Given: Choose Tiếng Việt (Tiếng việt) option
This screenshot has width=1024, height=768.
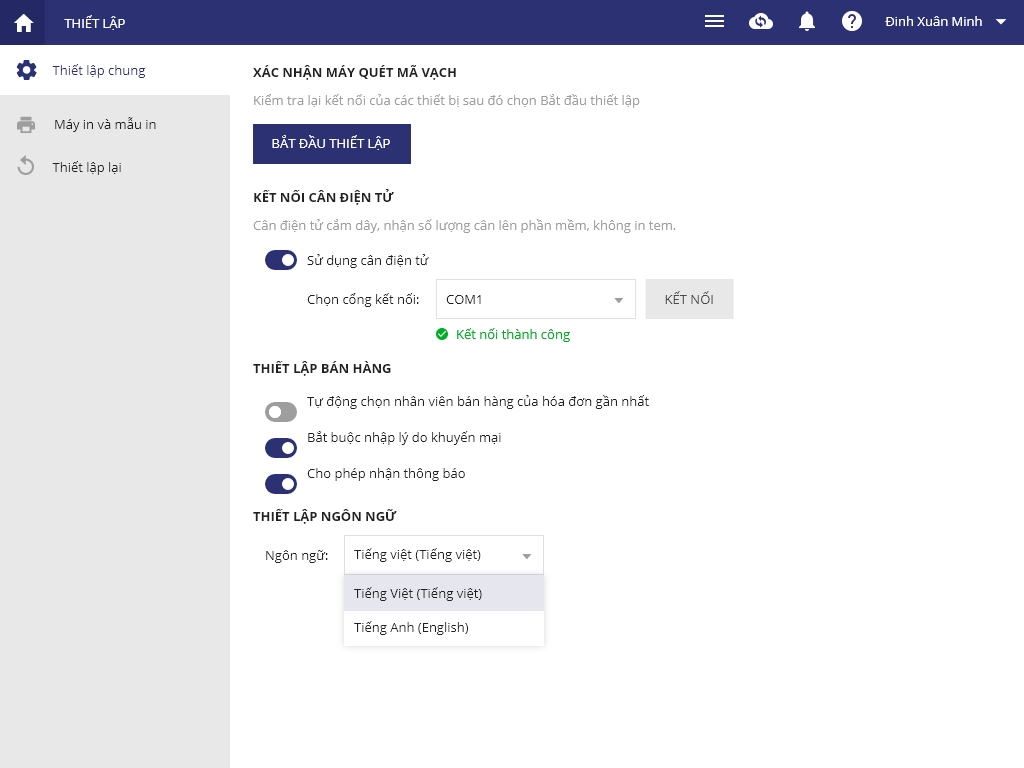Looking at the screenshot, I should tap(418, 593).
